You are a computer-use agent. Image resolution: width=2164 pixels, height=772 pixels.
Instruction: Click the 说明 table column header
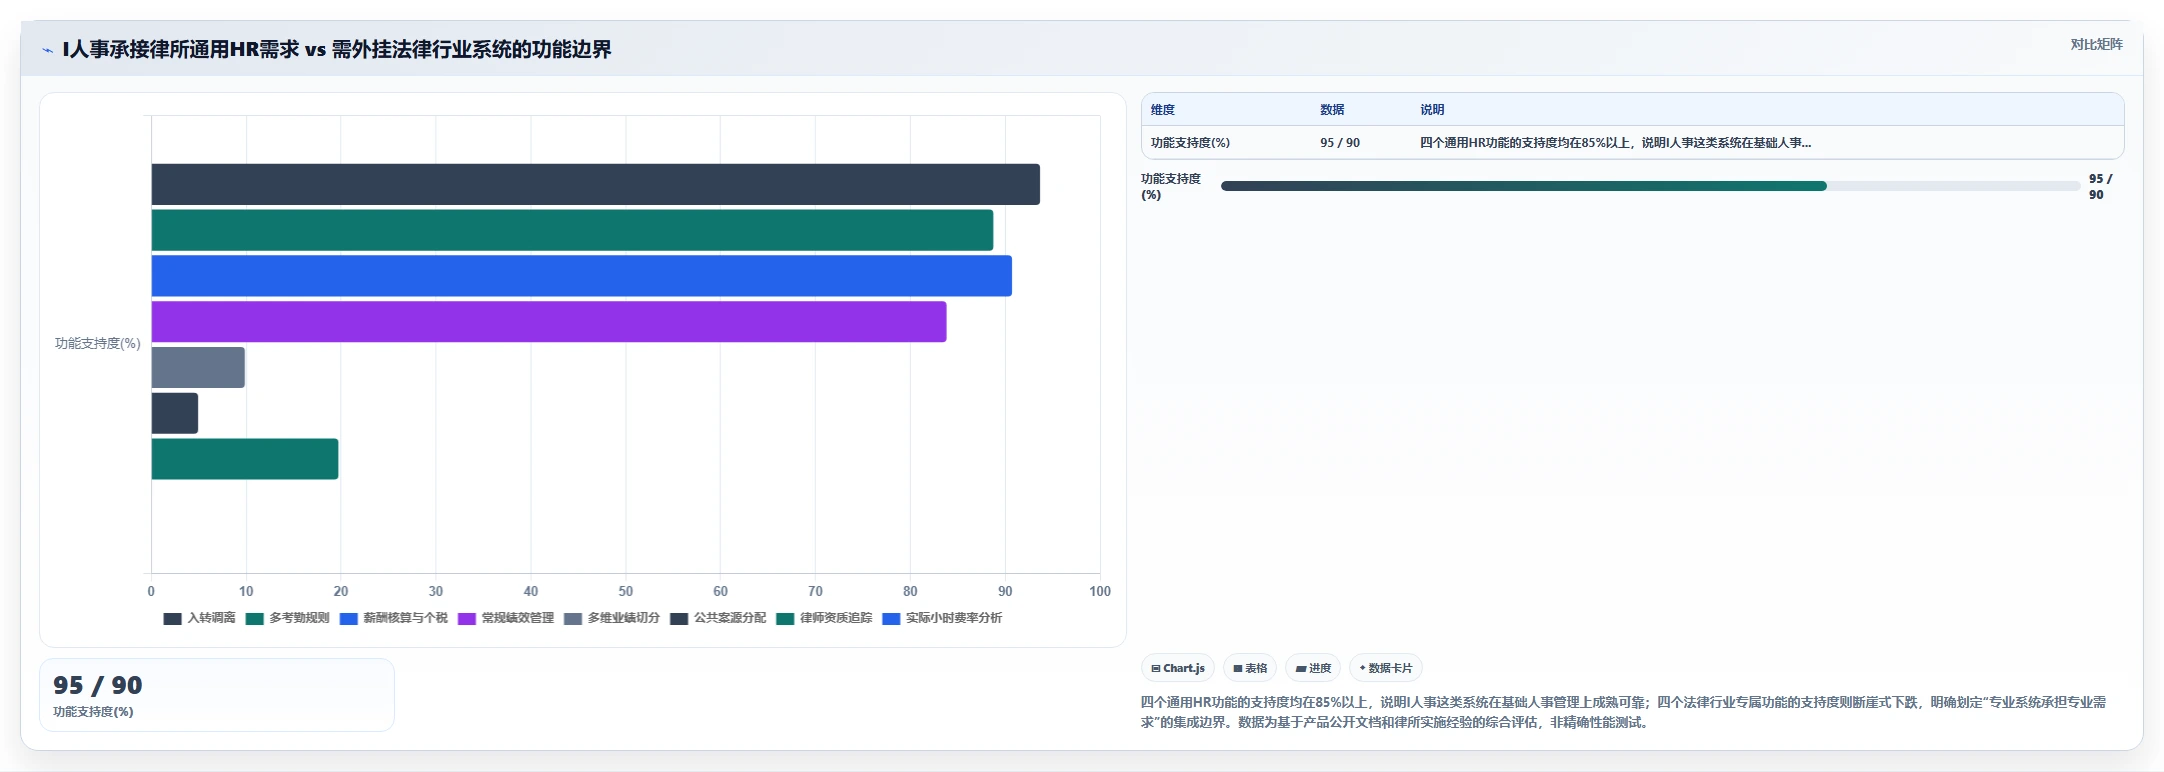pyautogui.click(x=1432, y=110)
